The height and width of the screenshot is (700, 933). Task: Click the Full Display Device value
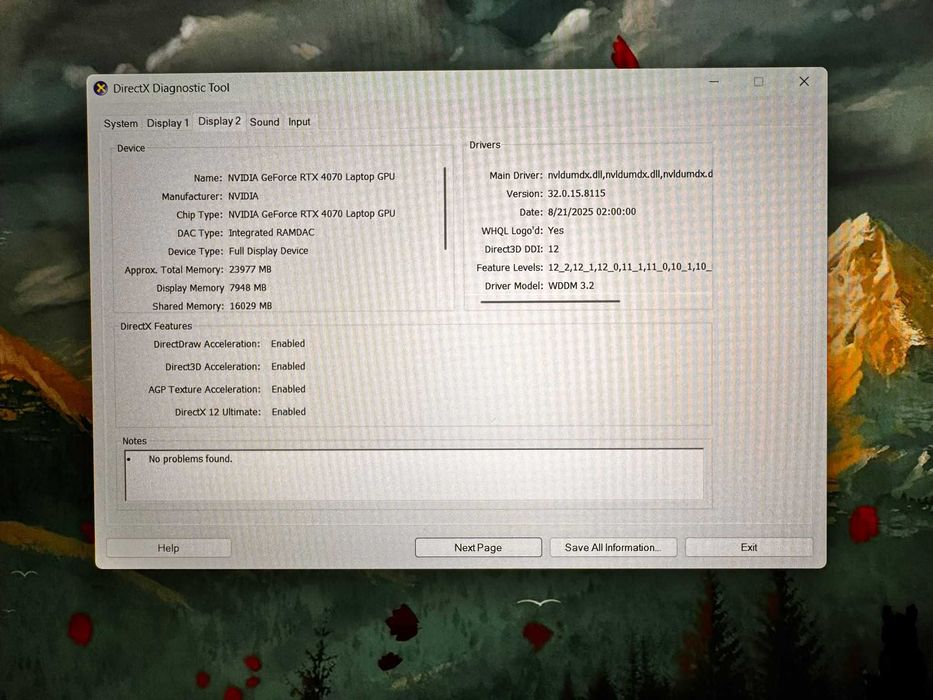pos(268,251)
